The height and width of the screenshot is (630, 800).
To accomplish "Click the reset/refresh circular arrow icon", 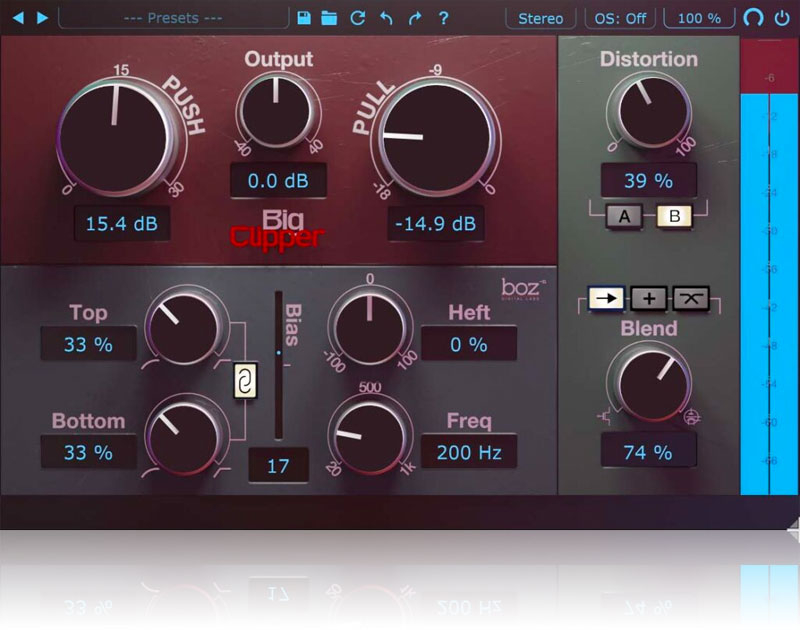I will 358,18.
